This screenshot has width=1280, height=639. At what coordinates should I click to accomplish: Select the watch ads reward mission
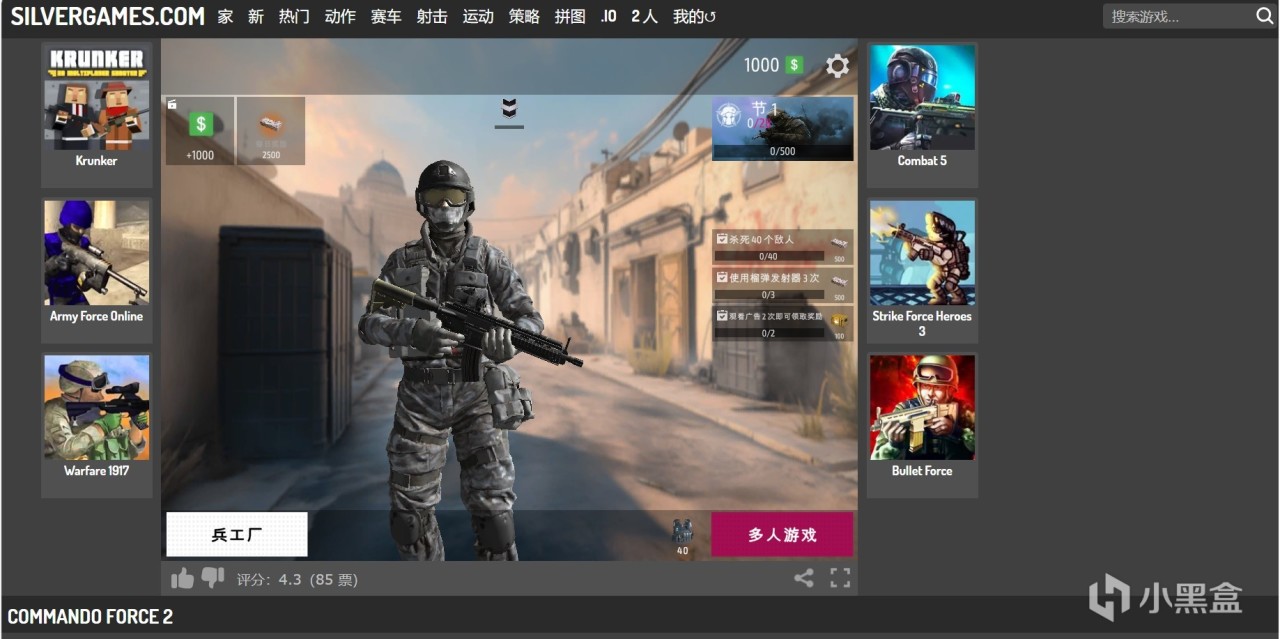(783, 324)
